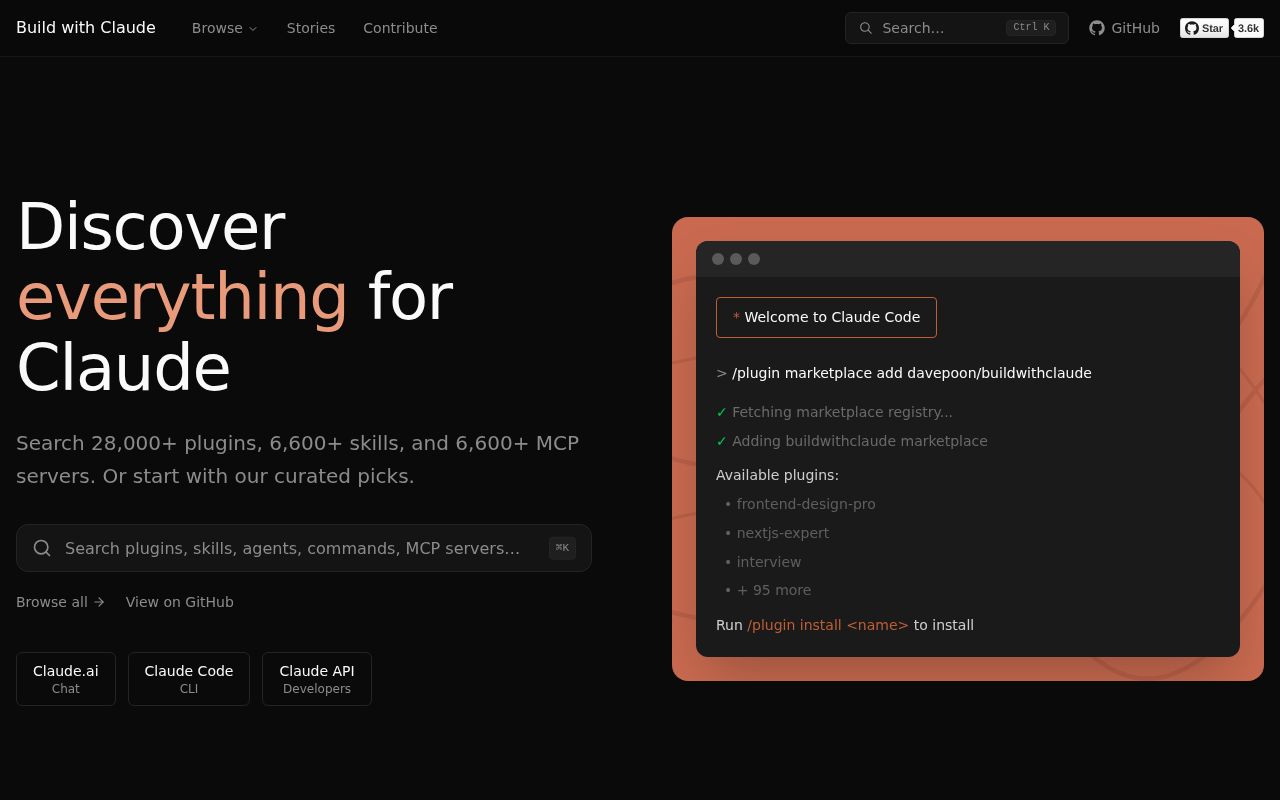Click the /plugin marketplace add command line

click(904, 373)
